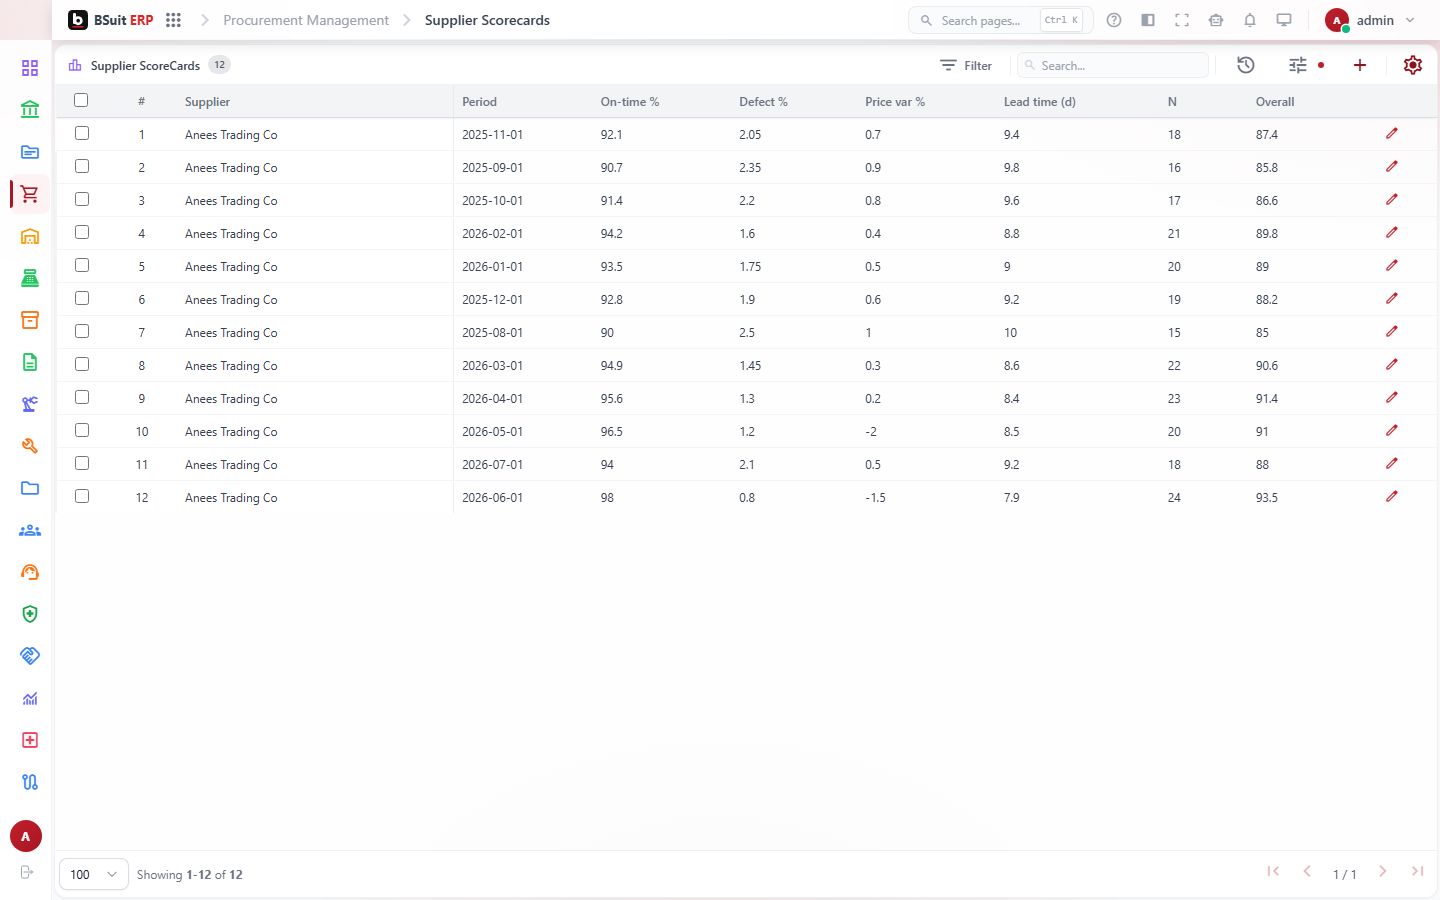Viewport: 1440px width, 900px height.
Task: Click the Filter button
Action: click(x=966, y=65)
